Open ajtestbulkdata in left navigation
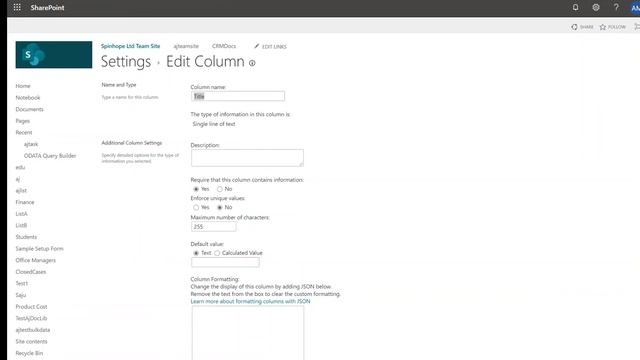 click(x=33, y=330)
